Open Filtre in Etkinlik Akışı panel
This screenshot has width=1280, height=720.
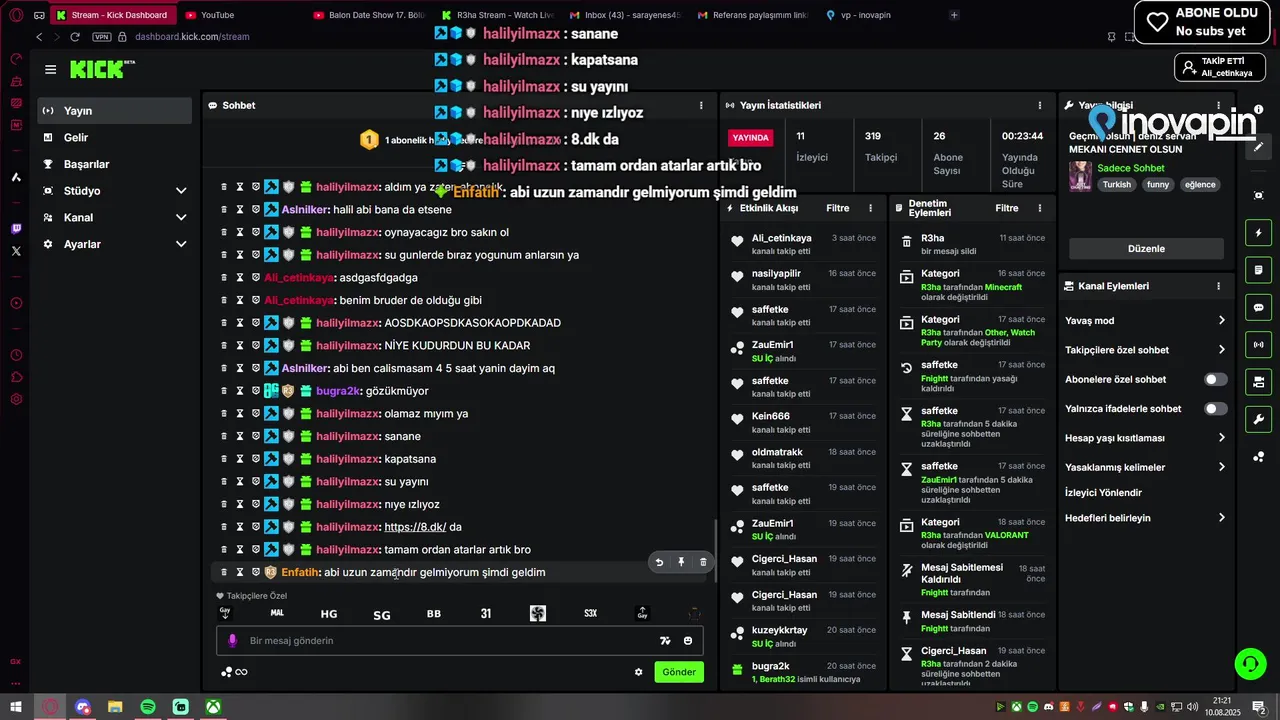tap(838, 208)
